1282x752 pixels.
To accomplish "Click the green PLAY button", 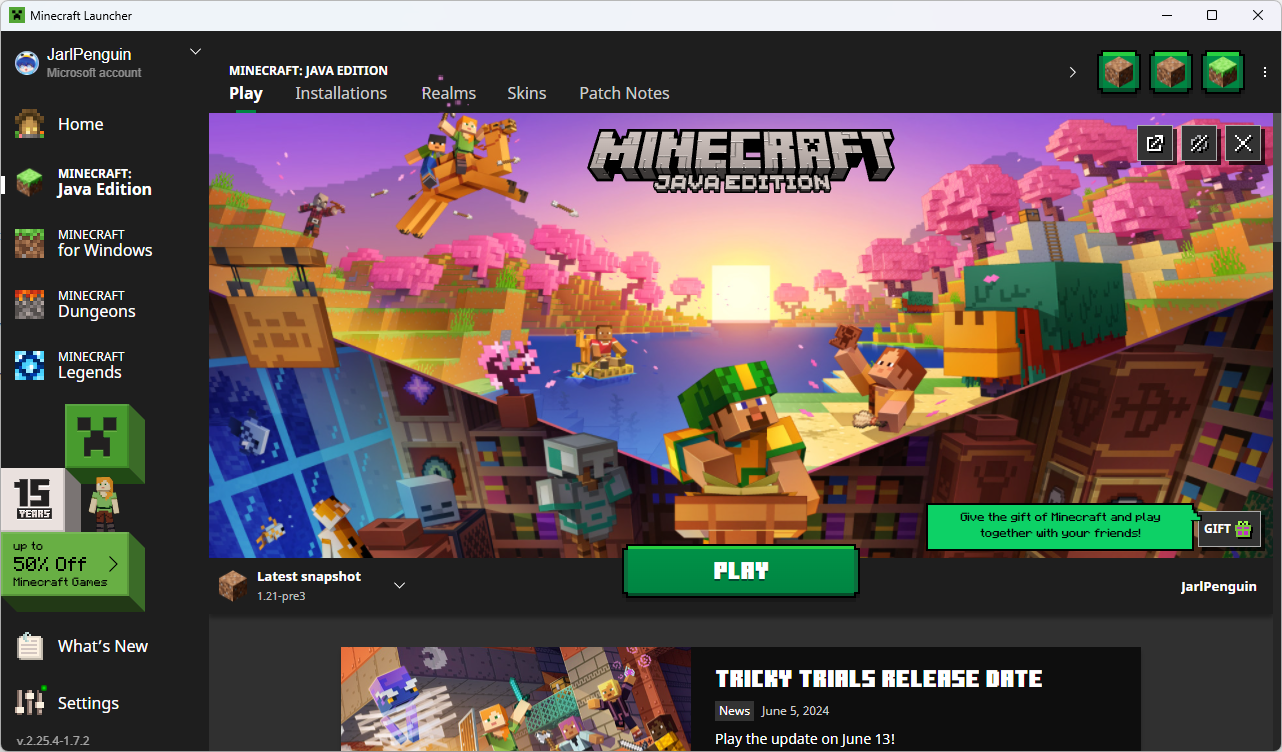I will click(741, 571).
